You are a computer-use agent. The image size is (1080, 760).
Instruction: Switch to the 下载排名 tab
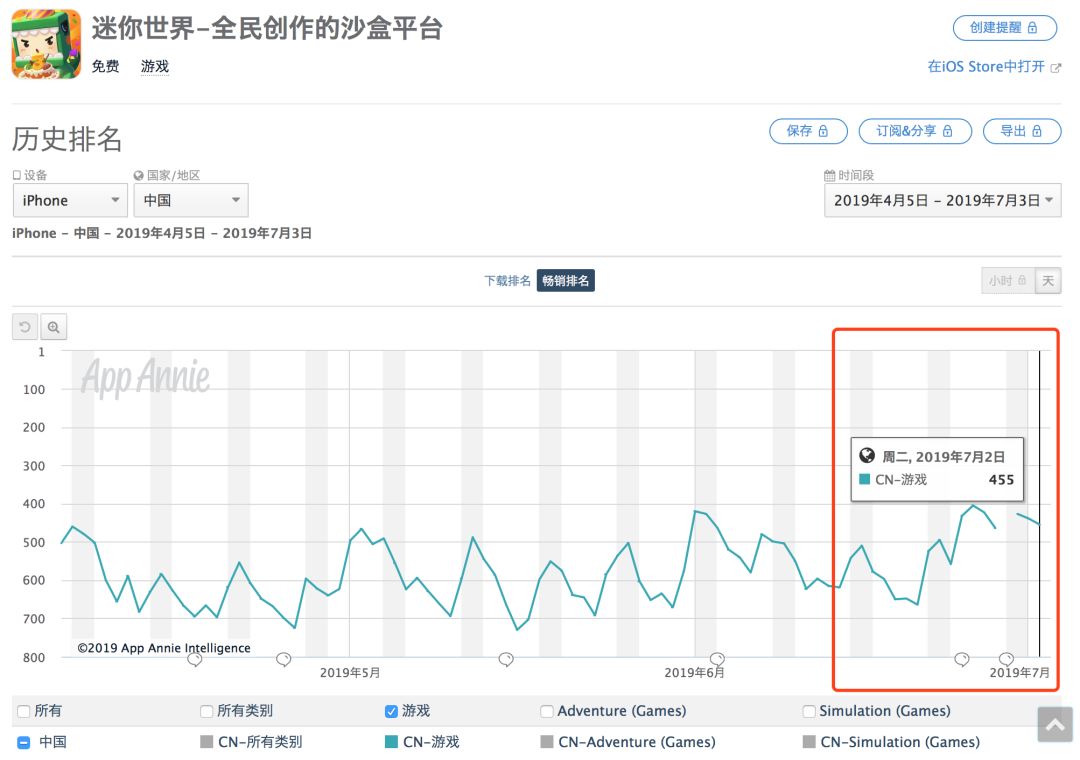tap(508, 280)
